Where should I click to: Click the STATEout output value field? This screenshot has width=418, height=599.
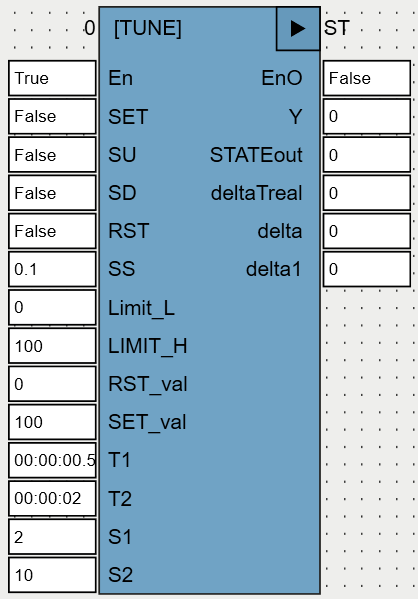[367, 155]
